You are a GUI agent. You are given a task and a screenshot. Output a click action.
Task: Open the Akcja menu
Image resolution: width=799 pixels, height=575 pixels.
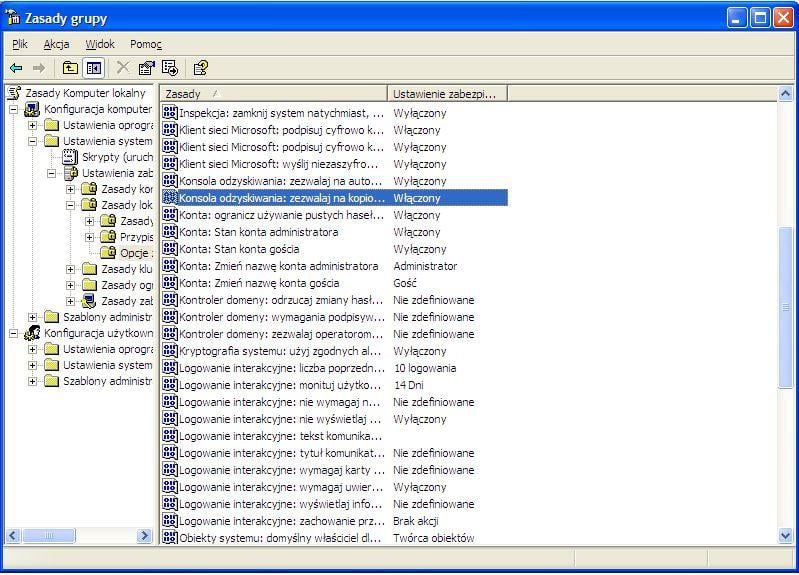tap(55, 44)
